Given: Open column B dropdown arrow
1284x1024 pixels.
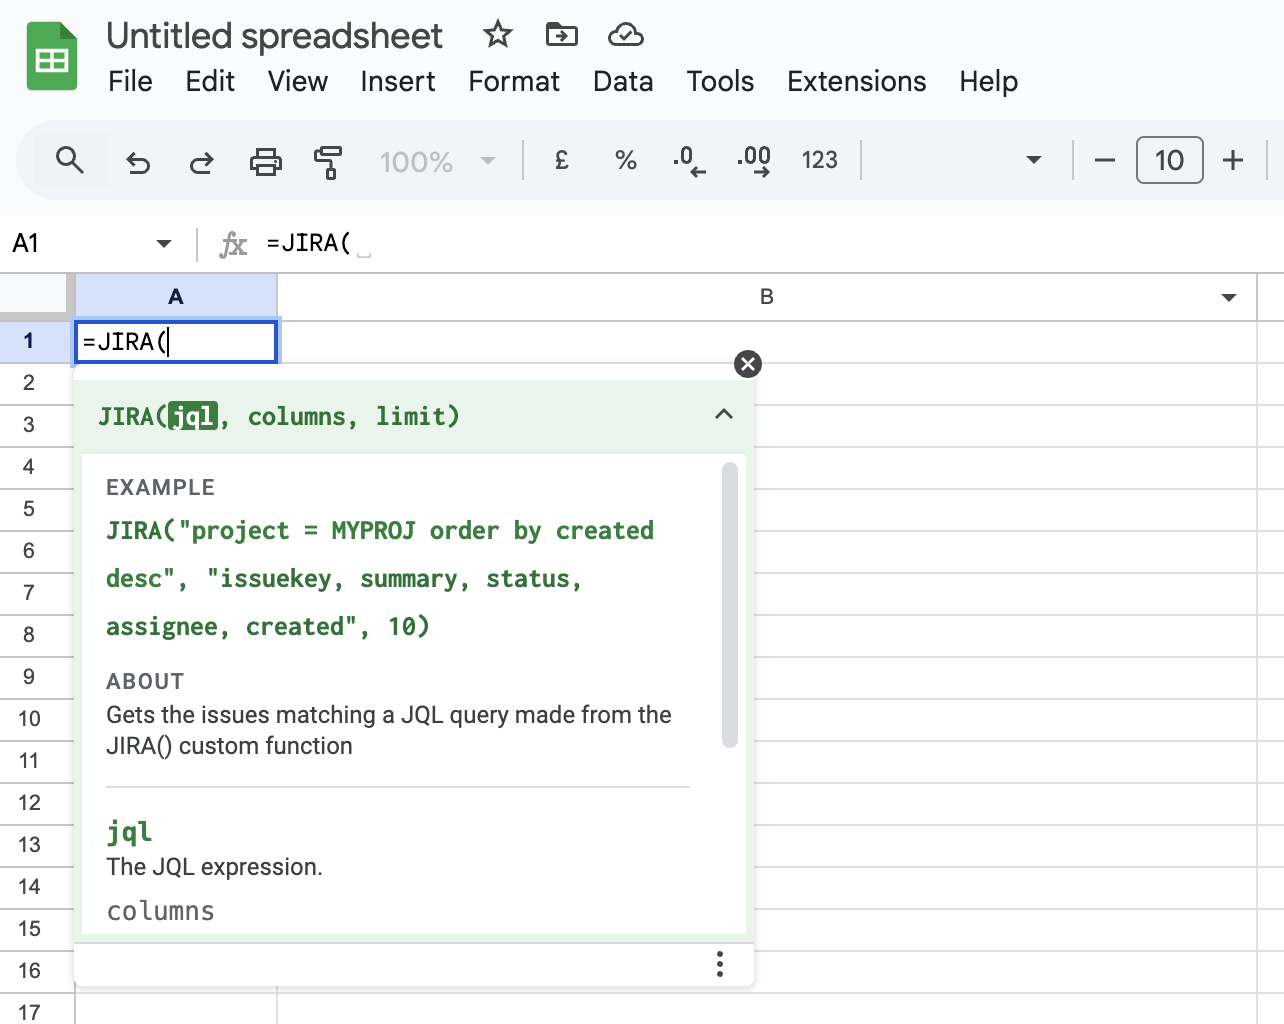Looking at the screenshot, I should pyautogui.click(x=1229, y=297).
